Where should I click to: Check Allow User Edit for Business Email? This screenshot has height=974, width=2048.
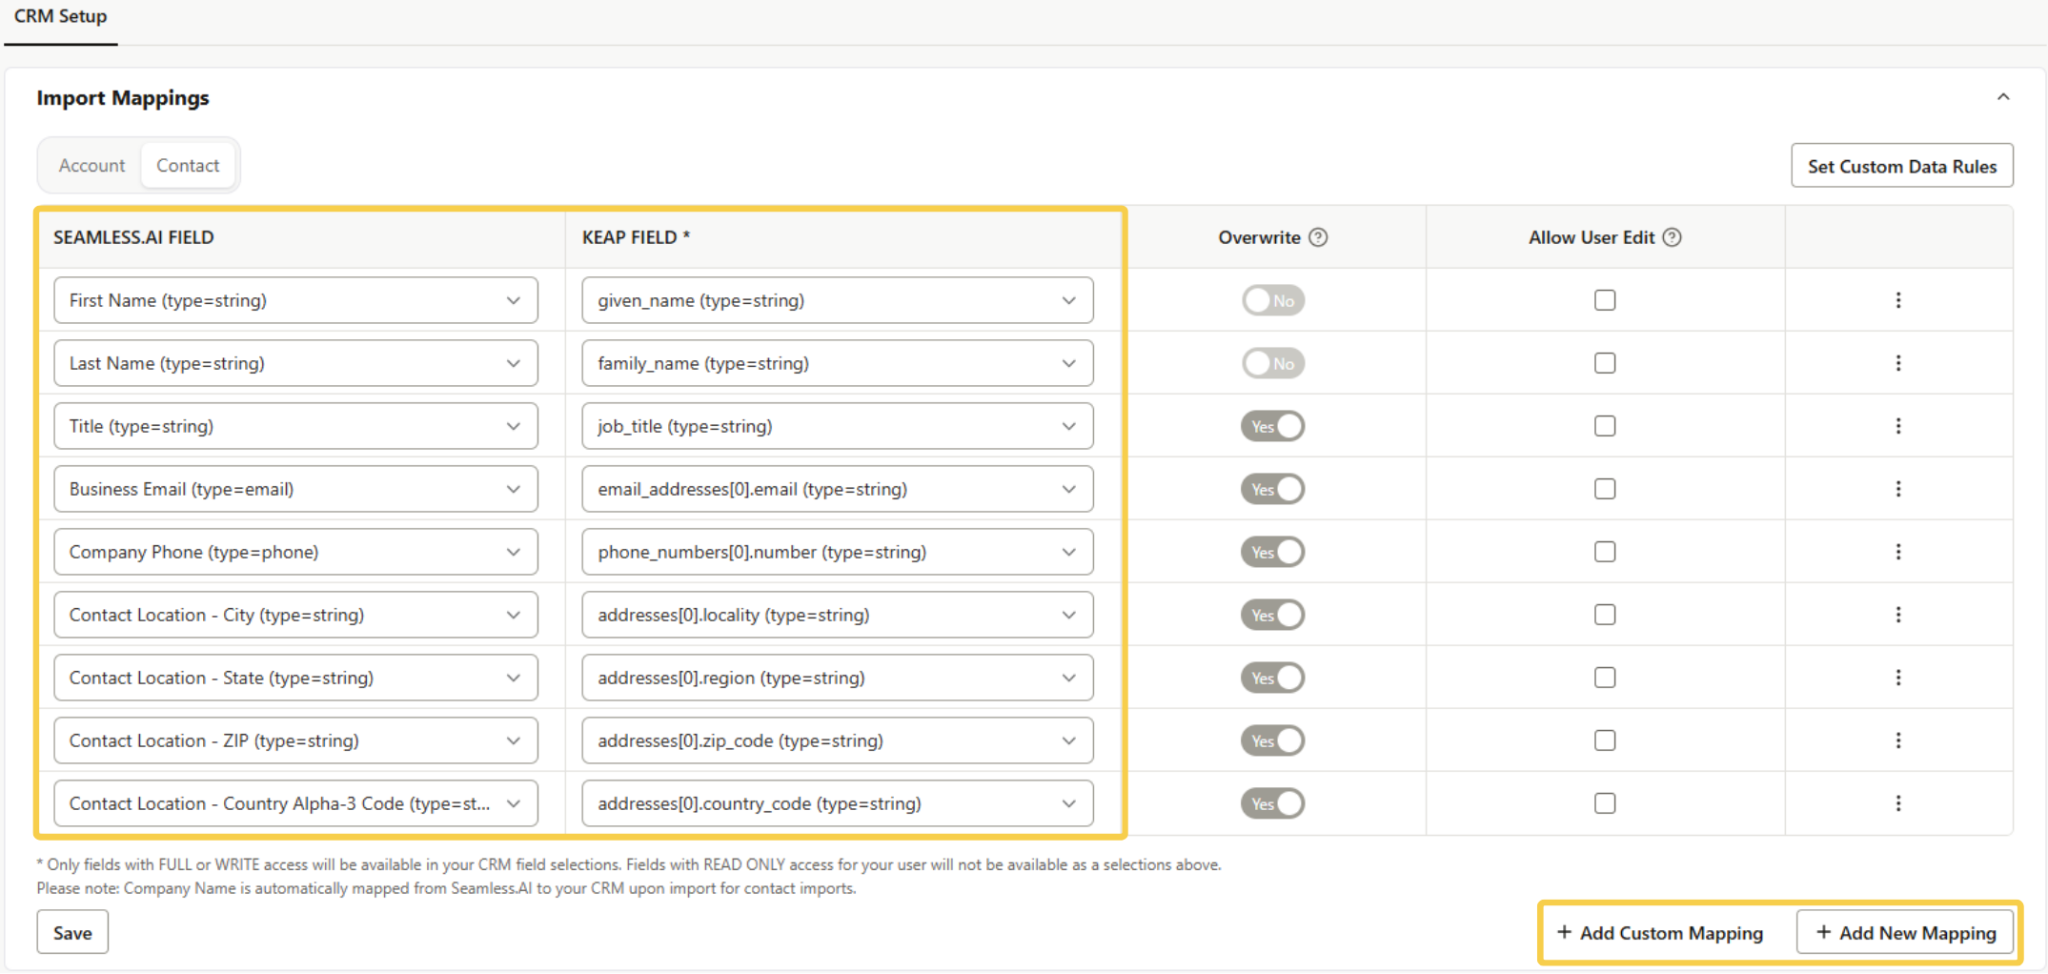point(1605,489)
